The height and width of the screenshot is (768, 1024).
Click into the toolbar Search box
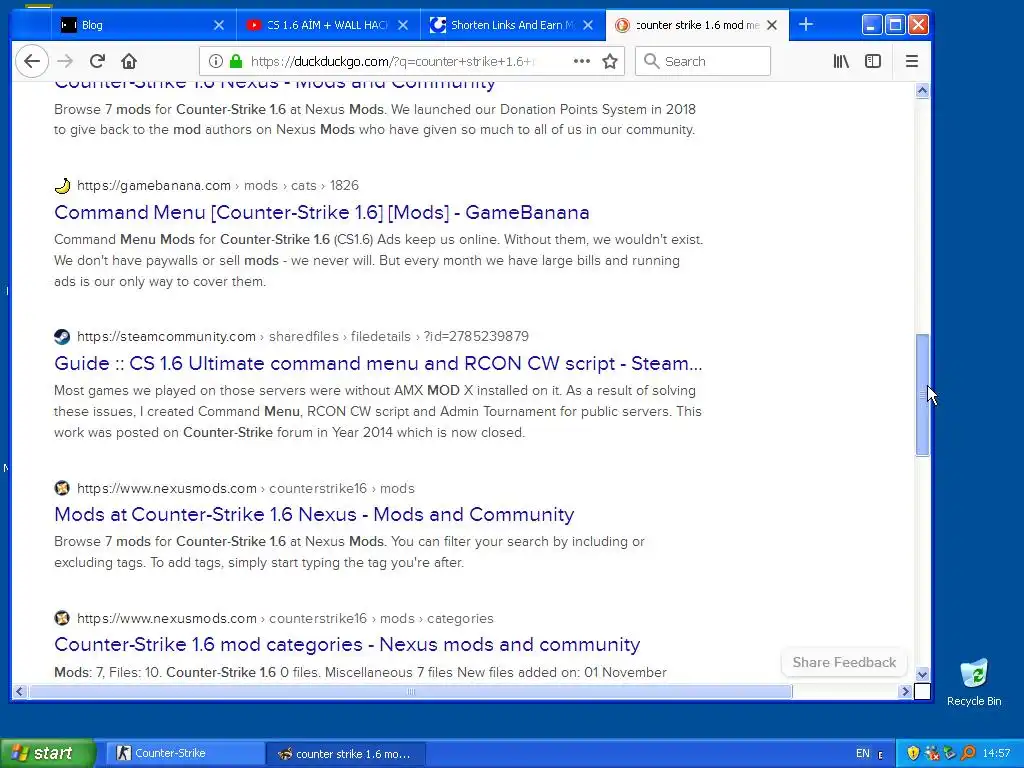coord(703,61)
